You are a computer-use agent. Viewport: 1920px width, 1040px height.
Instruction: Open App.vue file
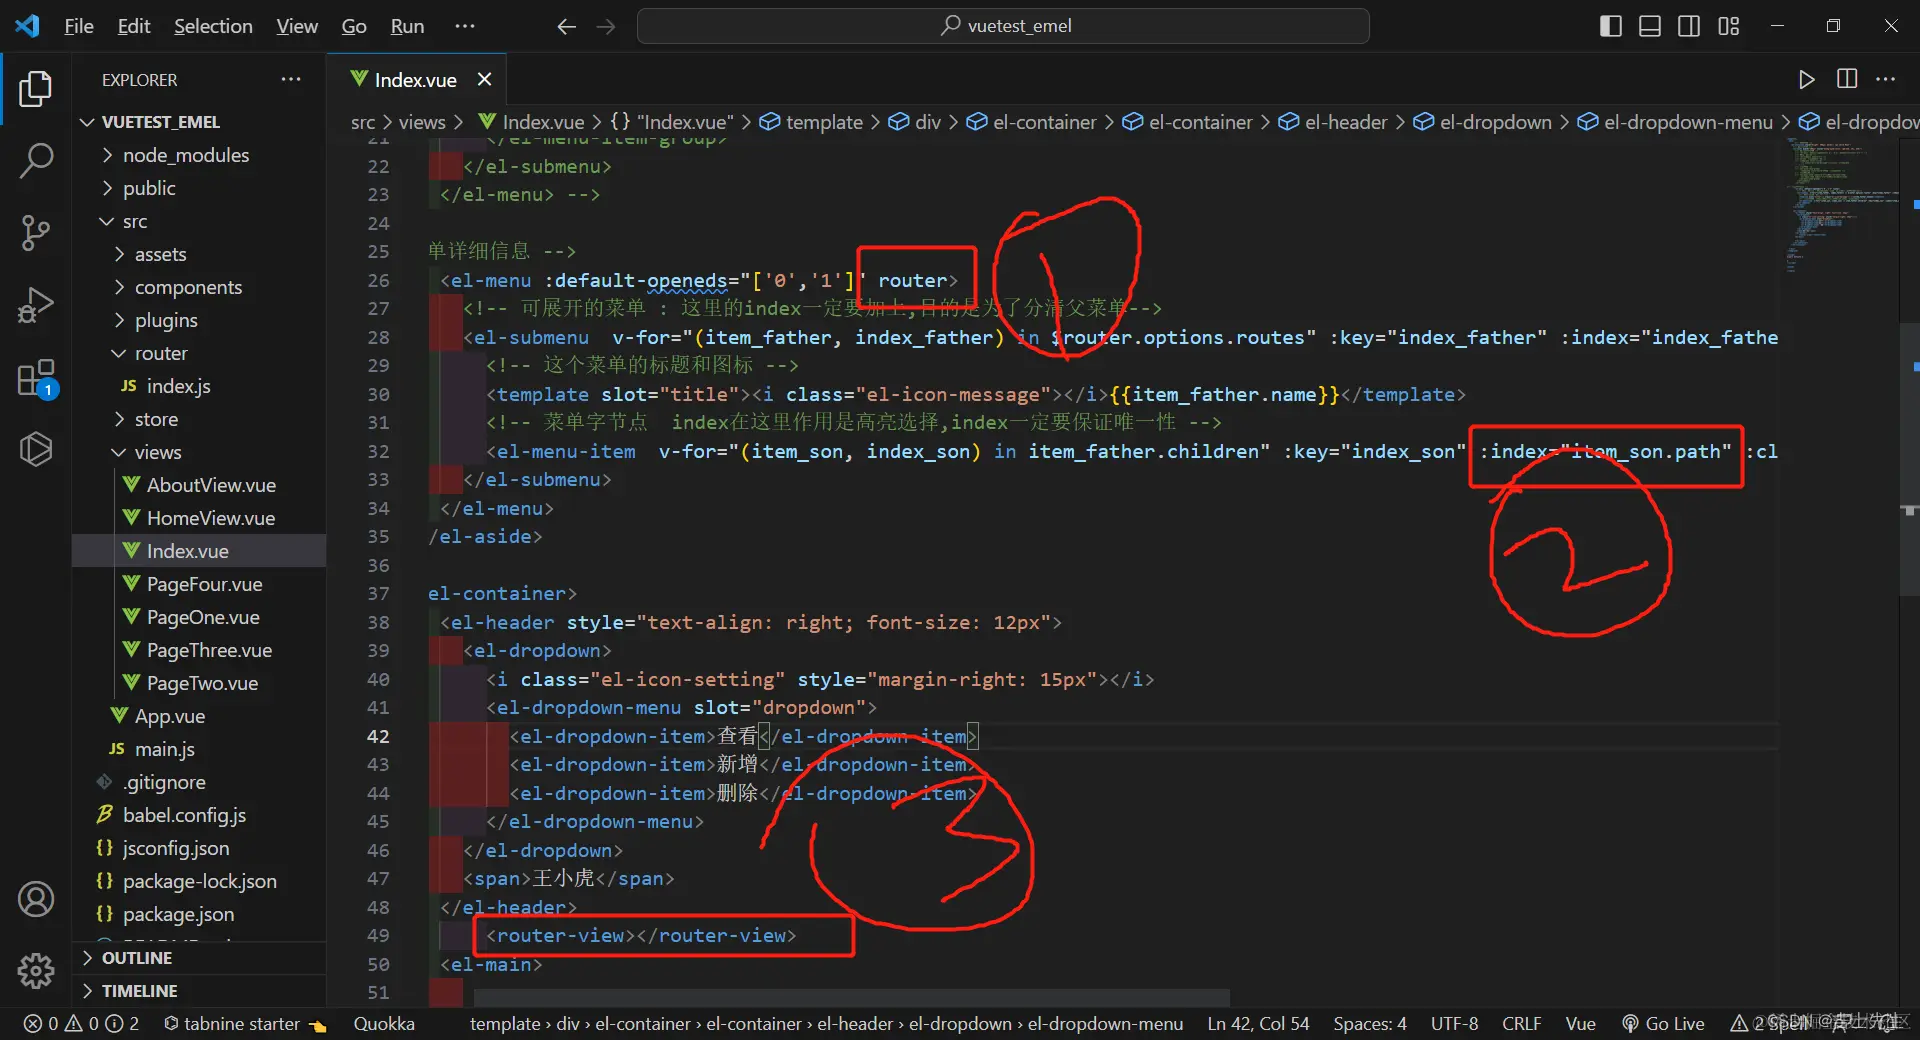coord(170,716)
